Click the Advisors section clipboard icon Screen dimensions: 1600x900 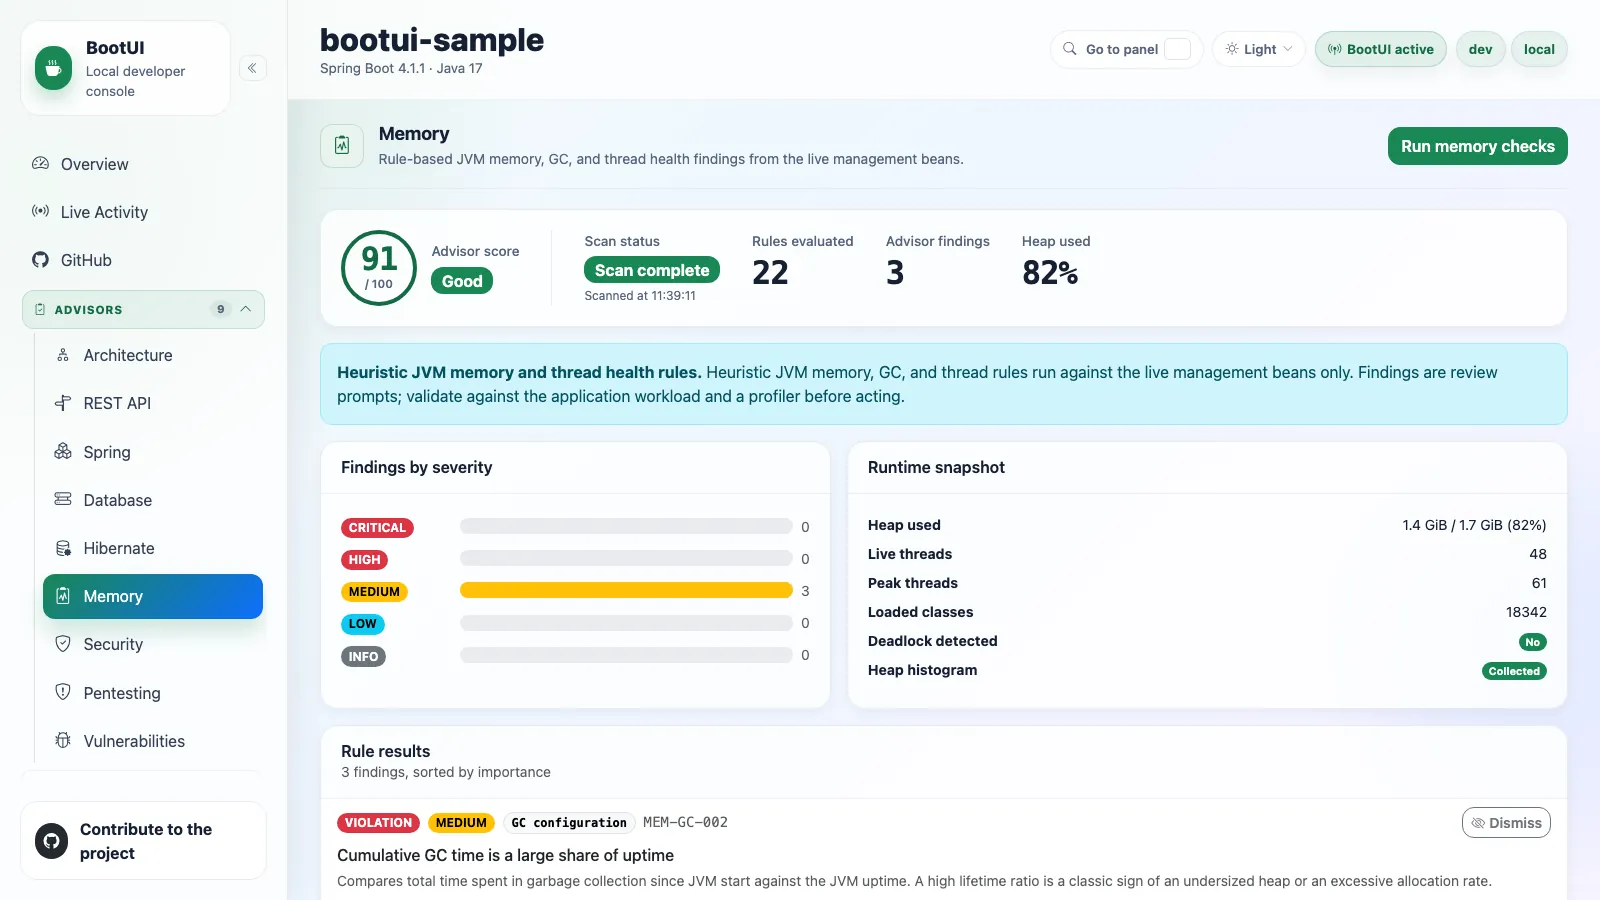tap(40, 310)
